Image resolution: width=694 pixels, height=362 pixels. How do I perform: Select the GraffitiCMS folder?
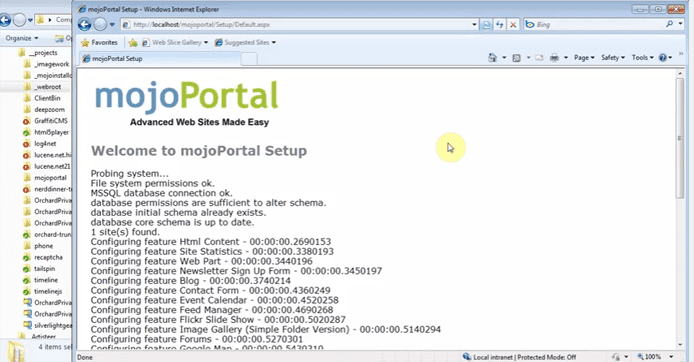[46, 121]
